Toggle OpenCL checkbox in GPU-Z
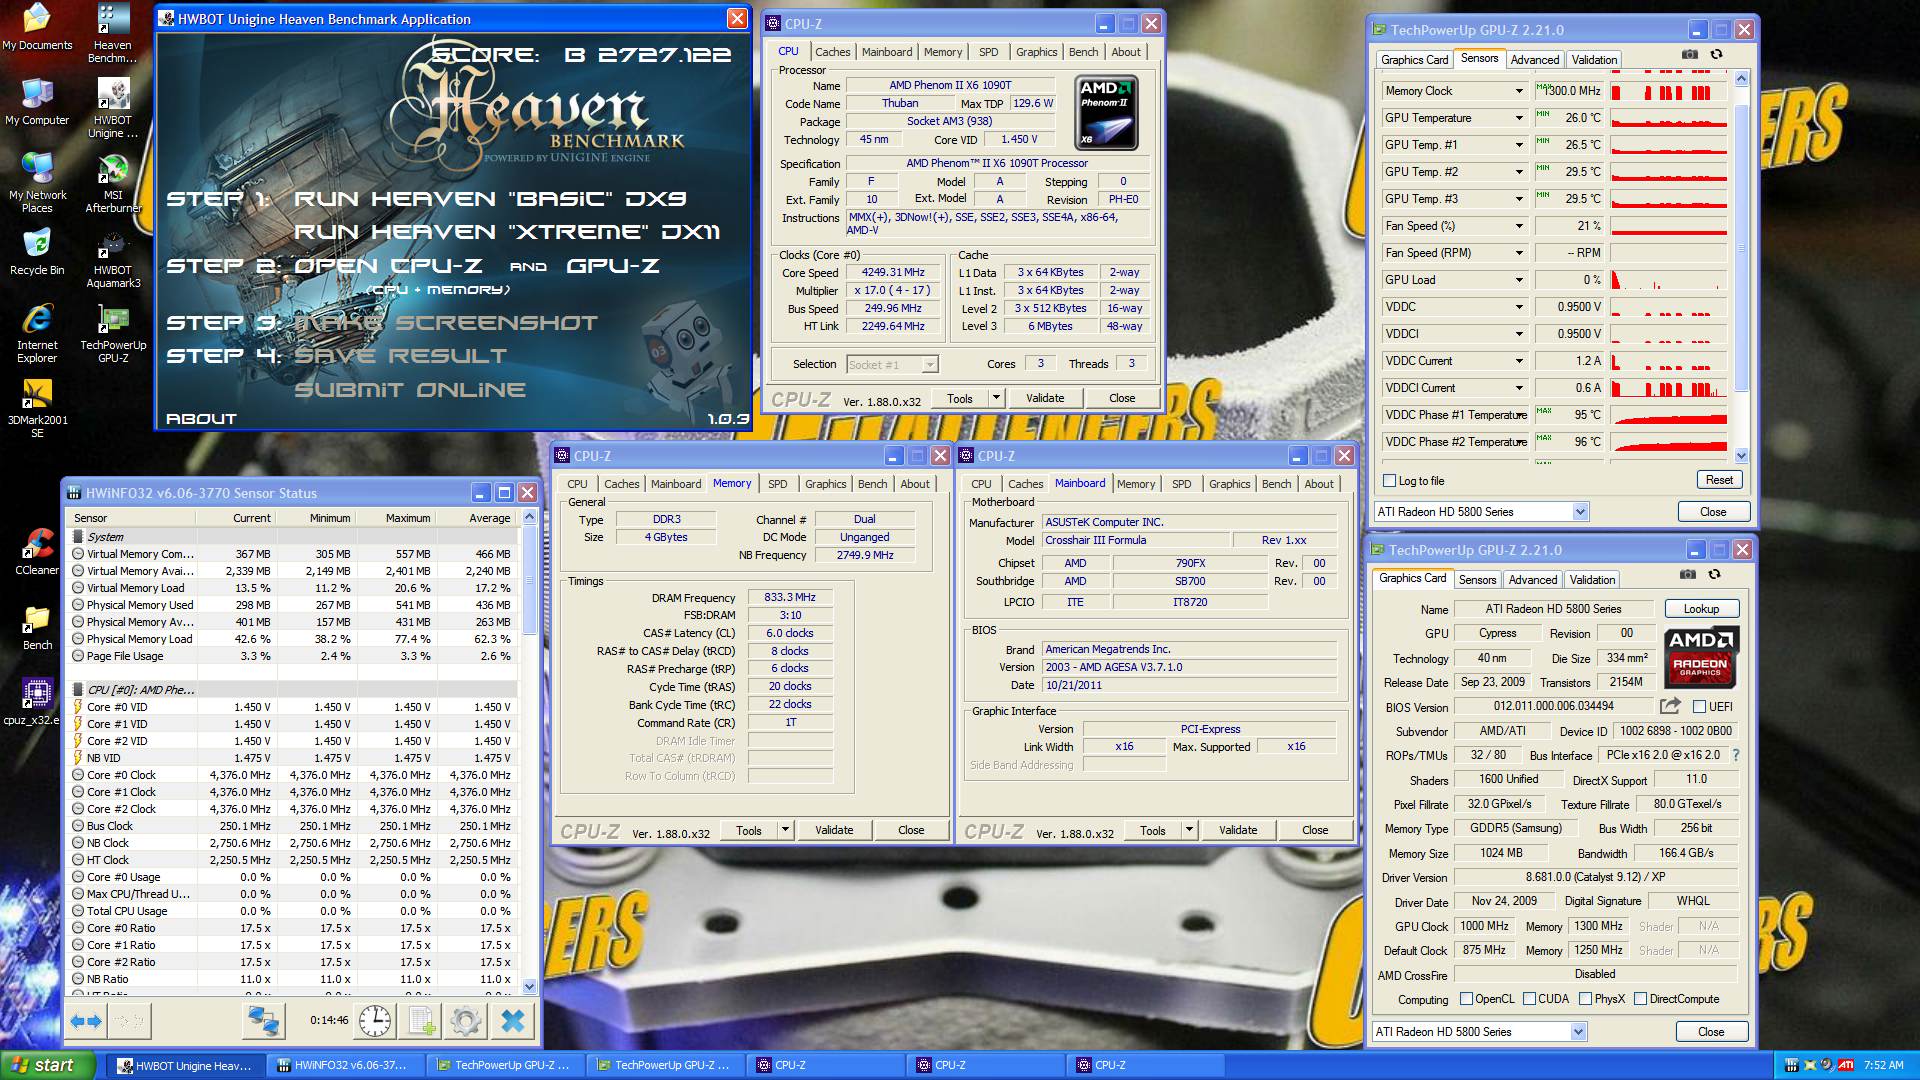This screenshot has width=1920, height=1080. [1466, 999]
